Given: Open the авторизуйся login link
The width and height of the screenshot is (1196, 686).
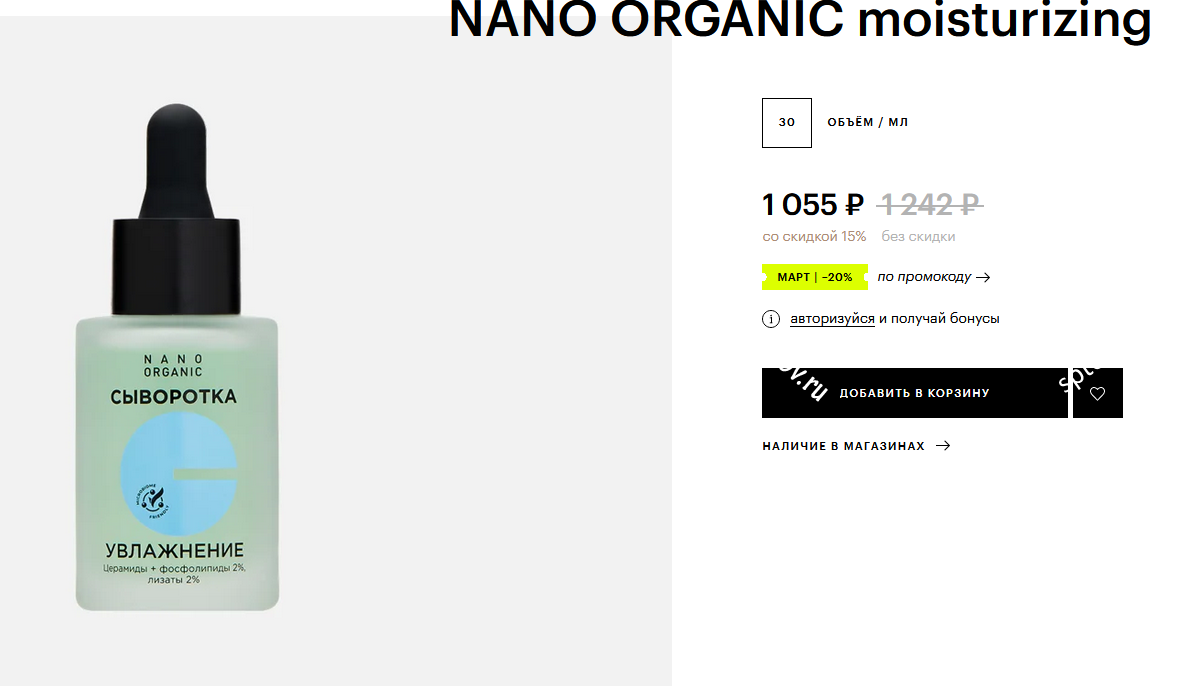Looking at the screenshot, I should [832, 318].
